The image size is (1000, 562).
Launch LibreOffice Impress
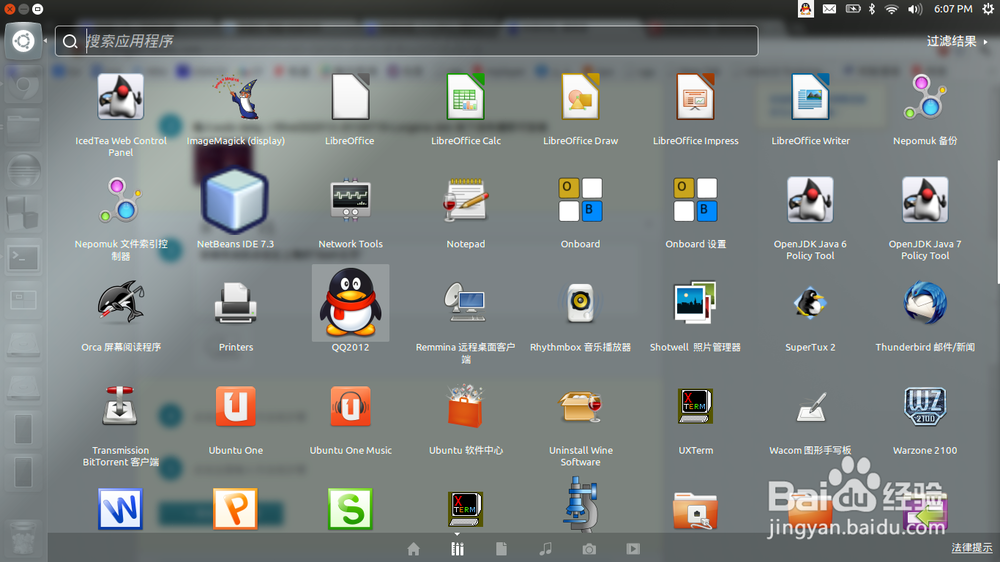tap(695, 97)
